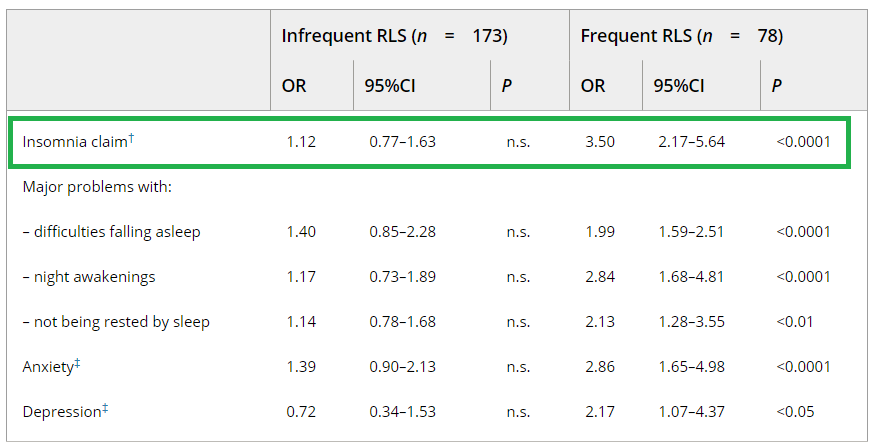Click the 1.99 odds ratio value
The width and height of the screenshot is (873, 446).
pos(600,232)
